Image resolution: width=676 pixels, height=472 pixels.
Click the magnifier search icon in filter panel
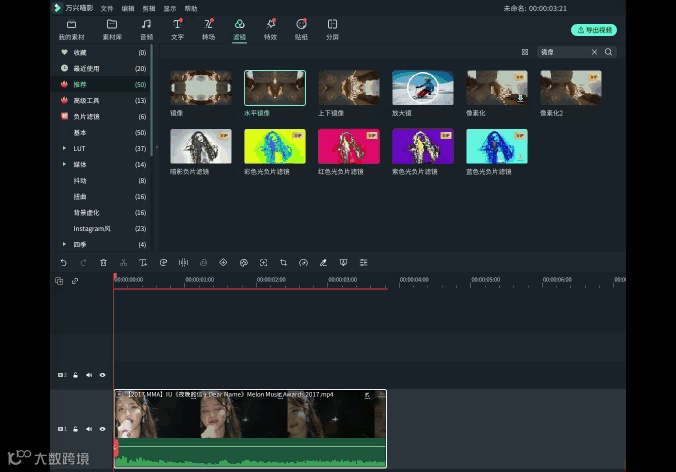(x=608, y=52)
